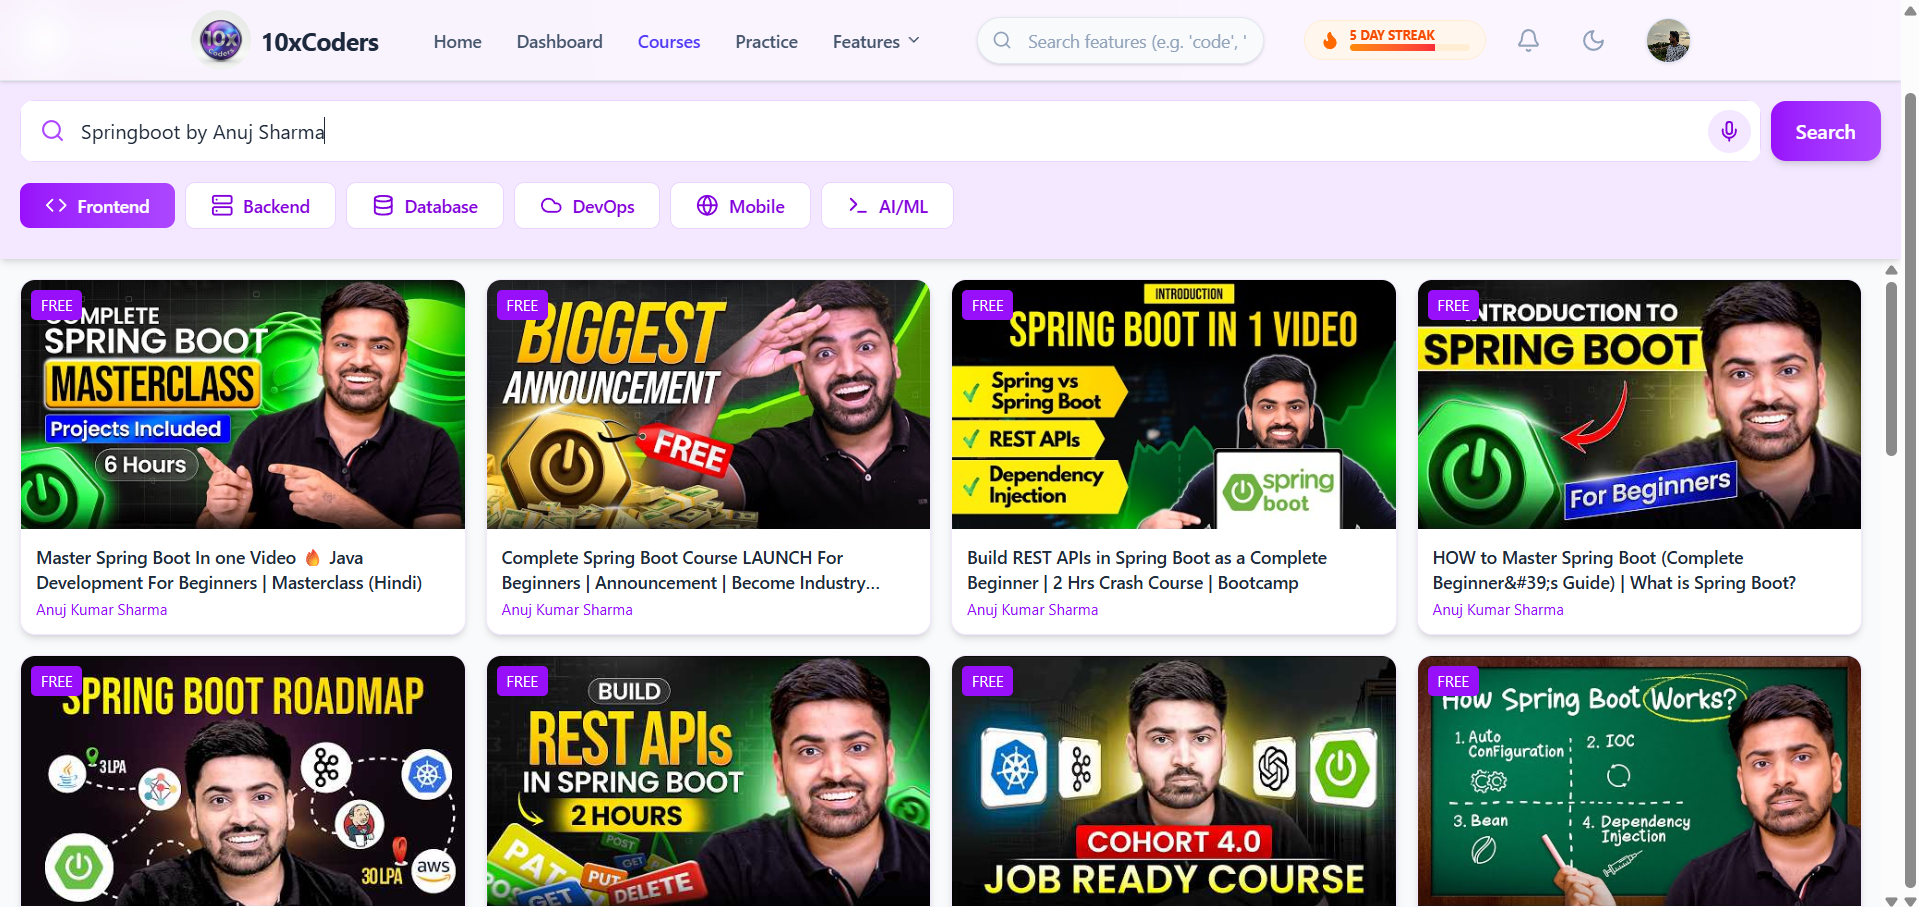
Task: Click Anuj Kumar Sharma under HOW to Master course
Action: point(1498,610)
